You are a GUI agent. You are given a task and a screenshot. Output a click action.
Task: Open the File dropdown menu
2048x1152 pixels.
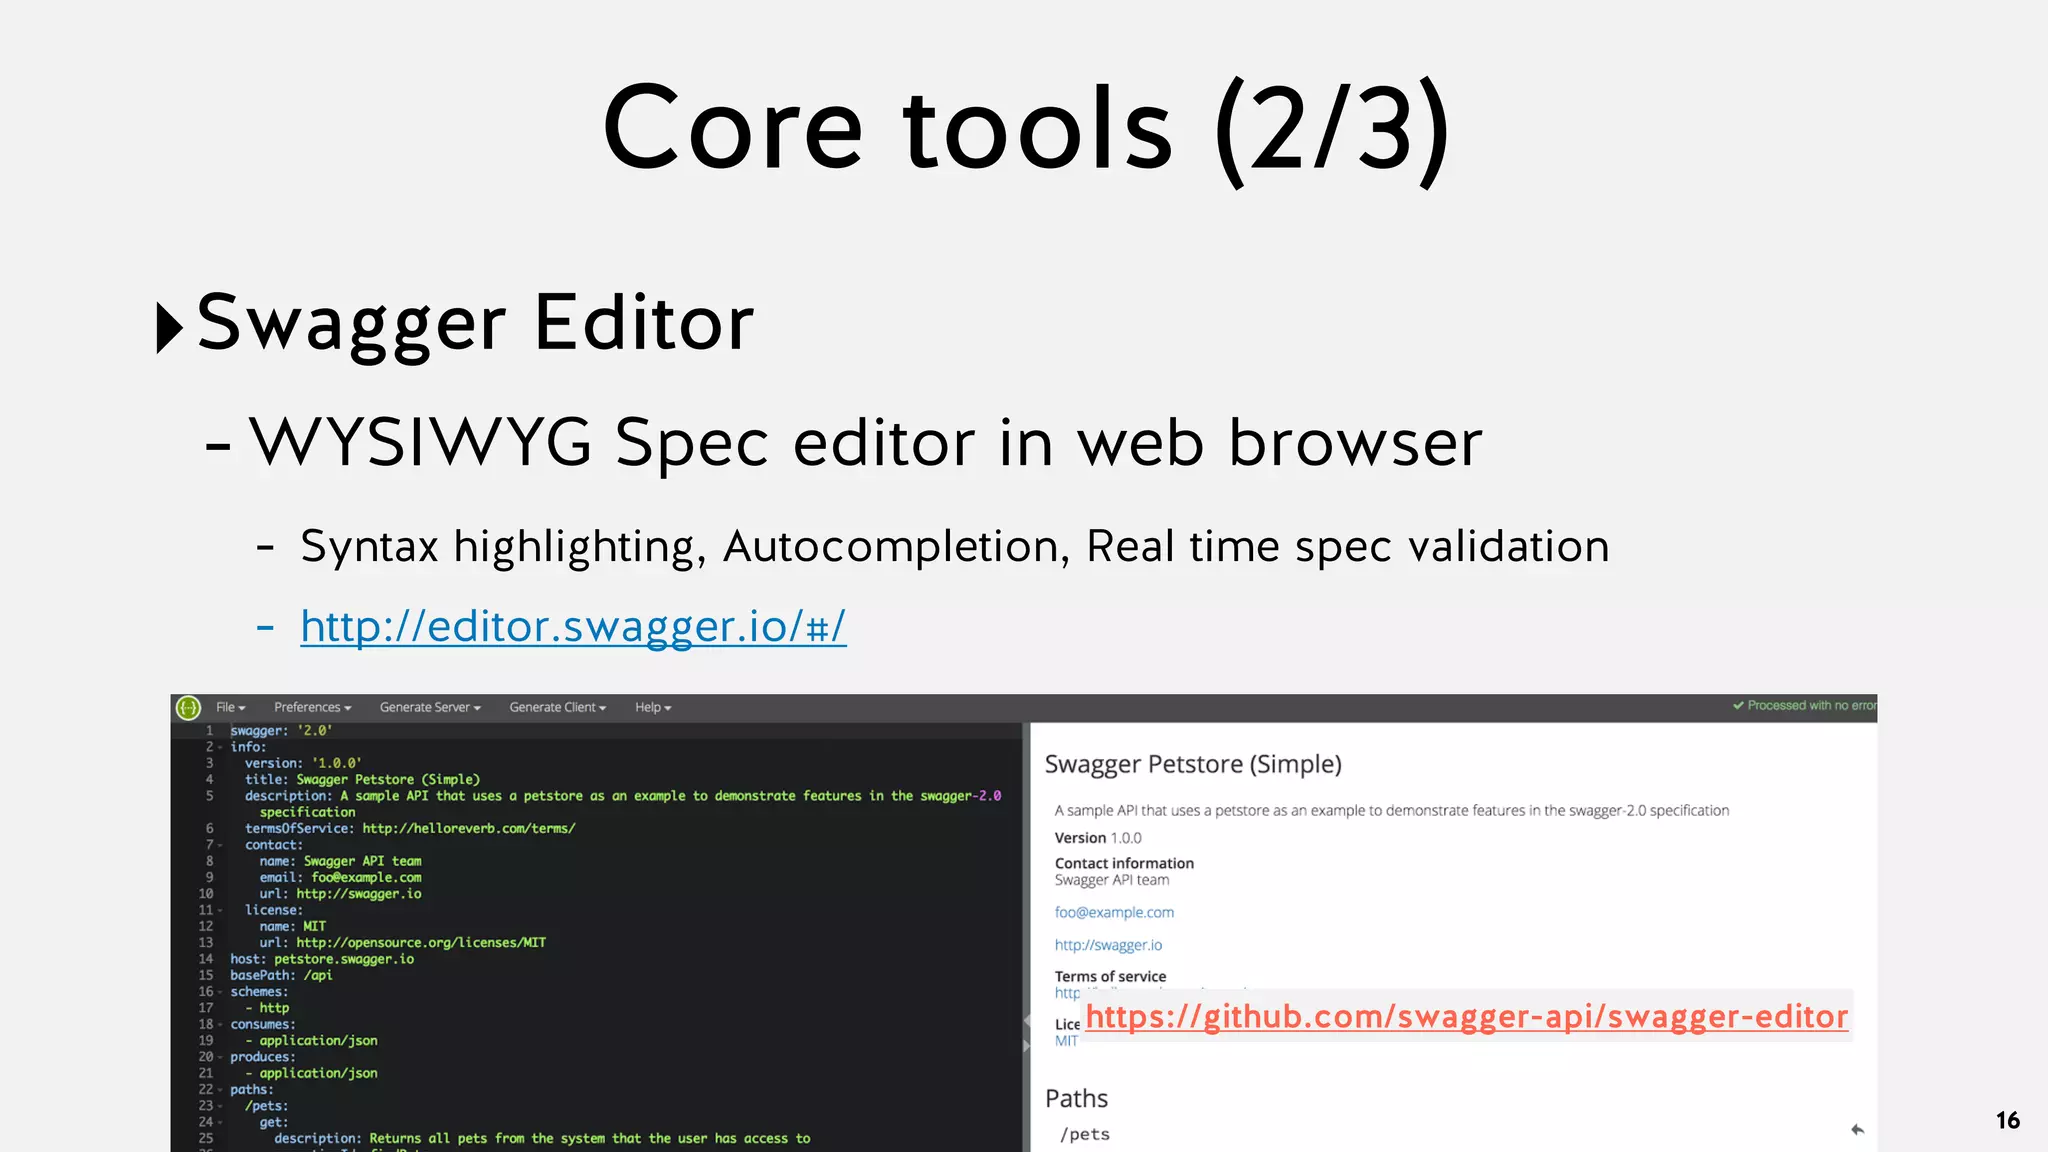230,708
